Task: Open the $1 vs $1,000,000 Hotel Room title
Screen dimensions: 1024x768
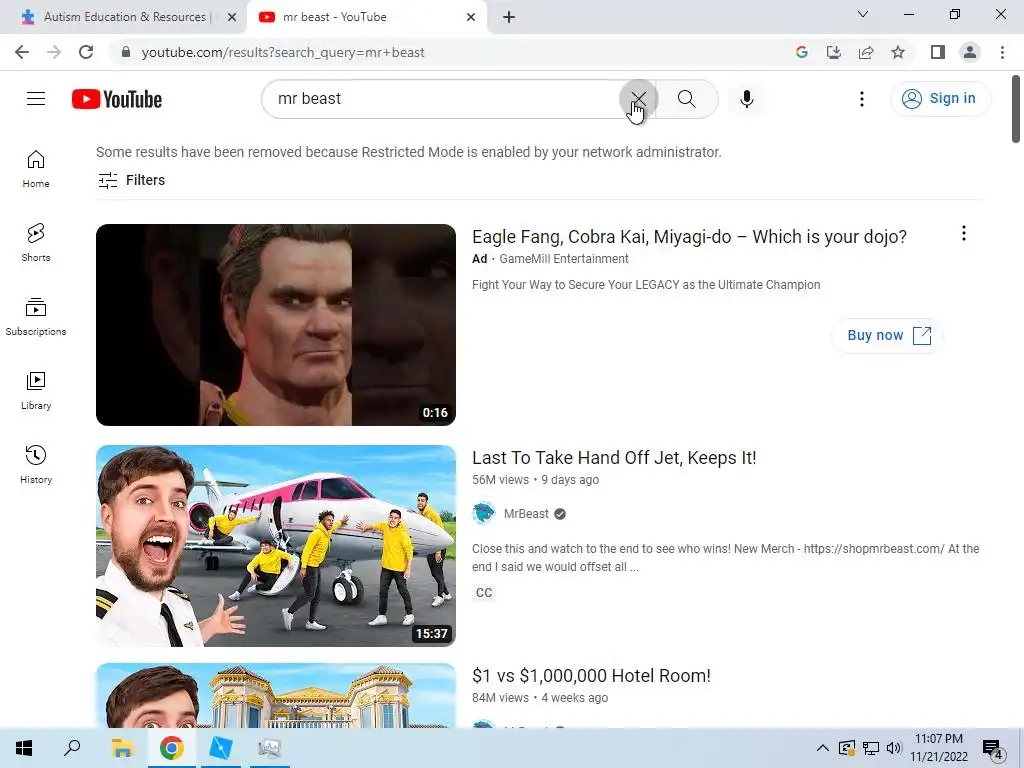Action: pyautogui.click(x=591, y=676)
